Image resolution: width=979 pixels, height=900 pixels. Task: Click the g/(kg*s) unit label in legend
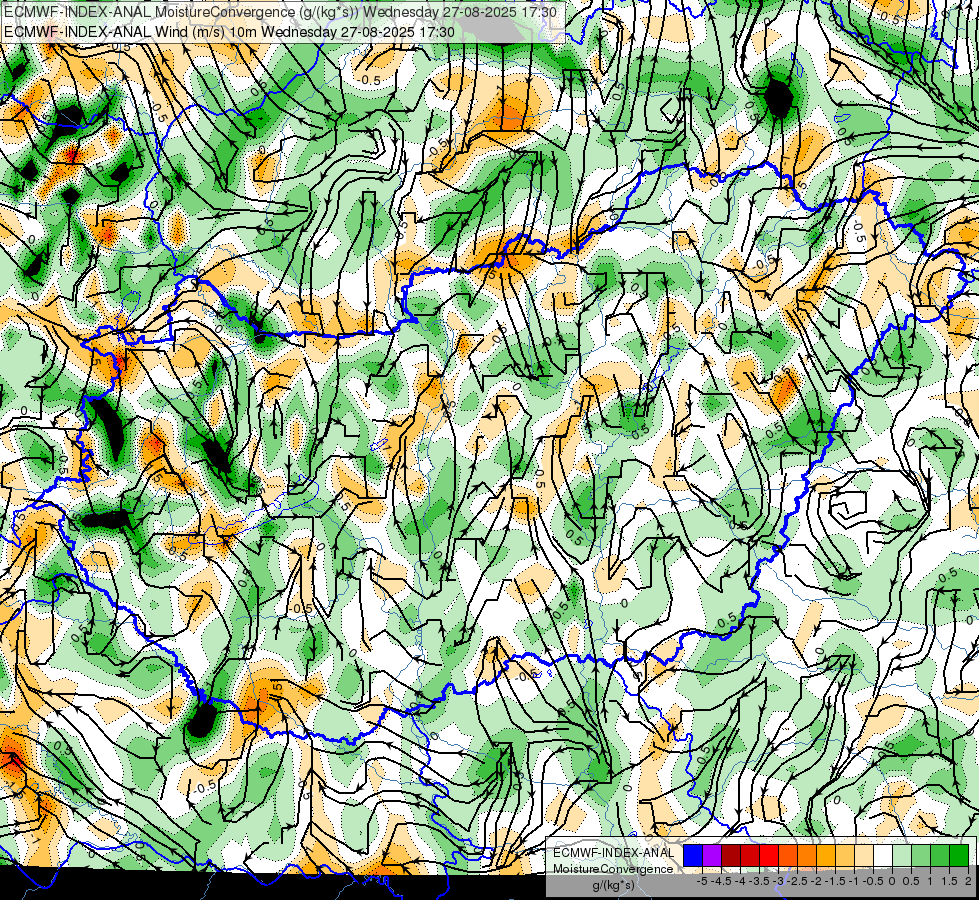pyautogui.click(x=613, y=886)
